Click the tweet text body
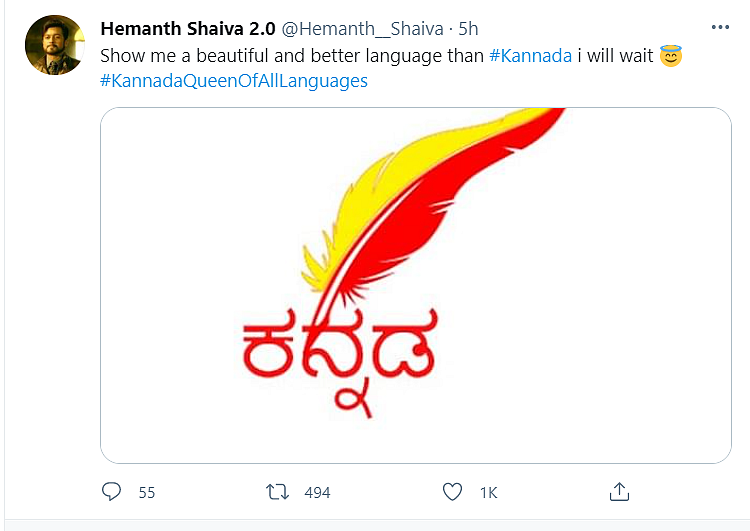Image resolution: width=750 pixels, height=531 pixels. pyautogui.click(x=391, y=68)
